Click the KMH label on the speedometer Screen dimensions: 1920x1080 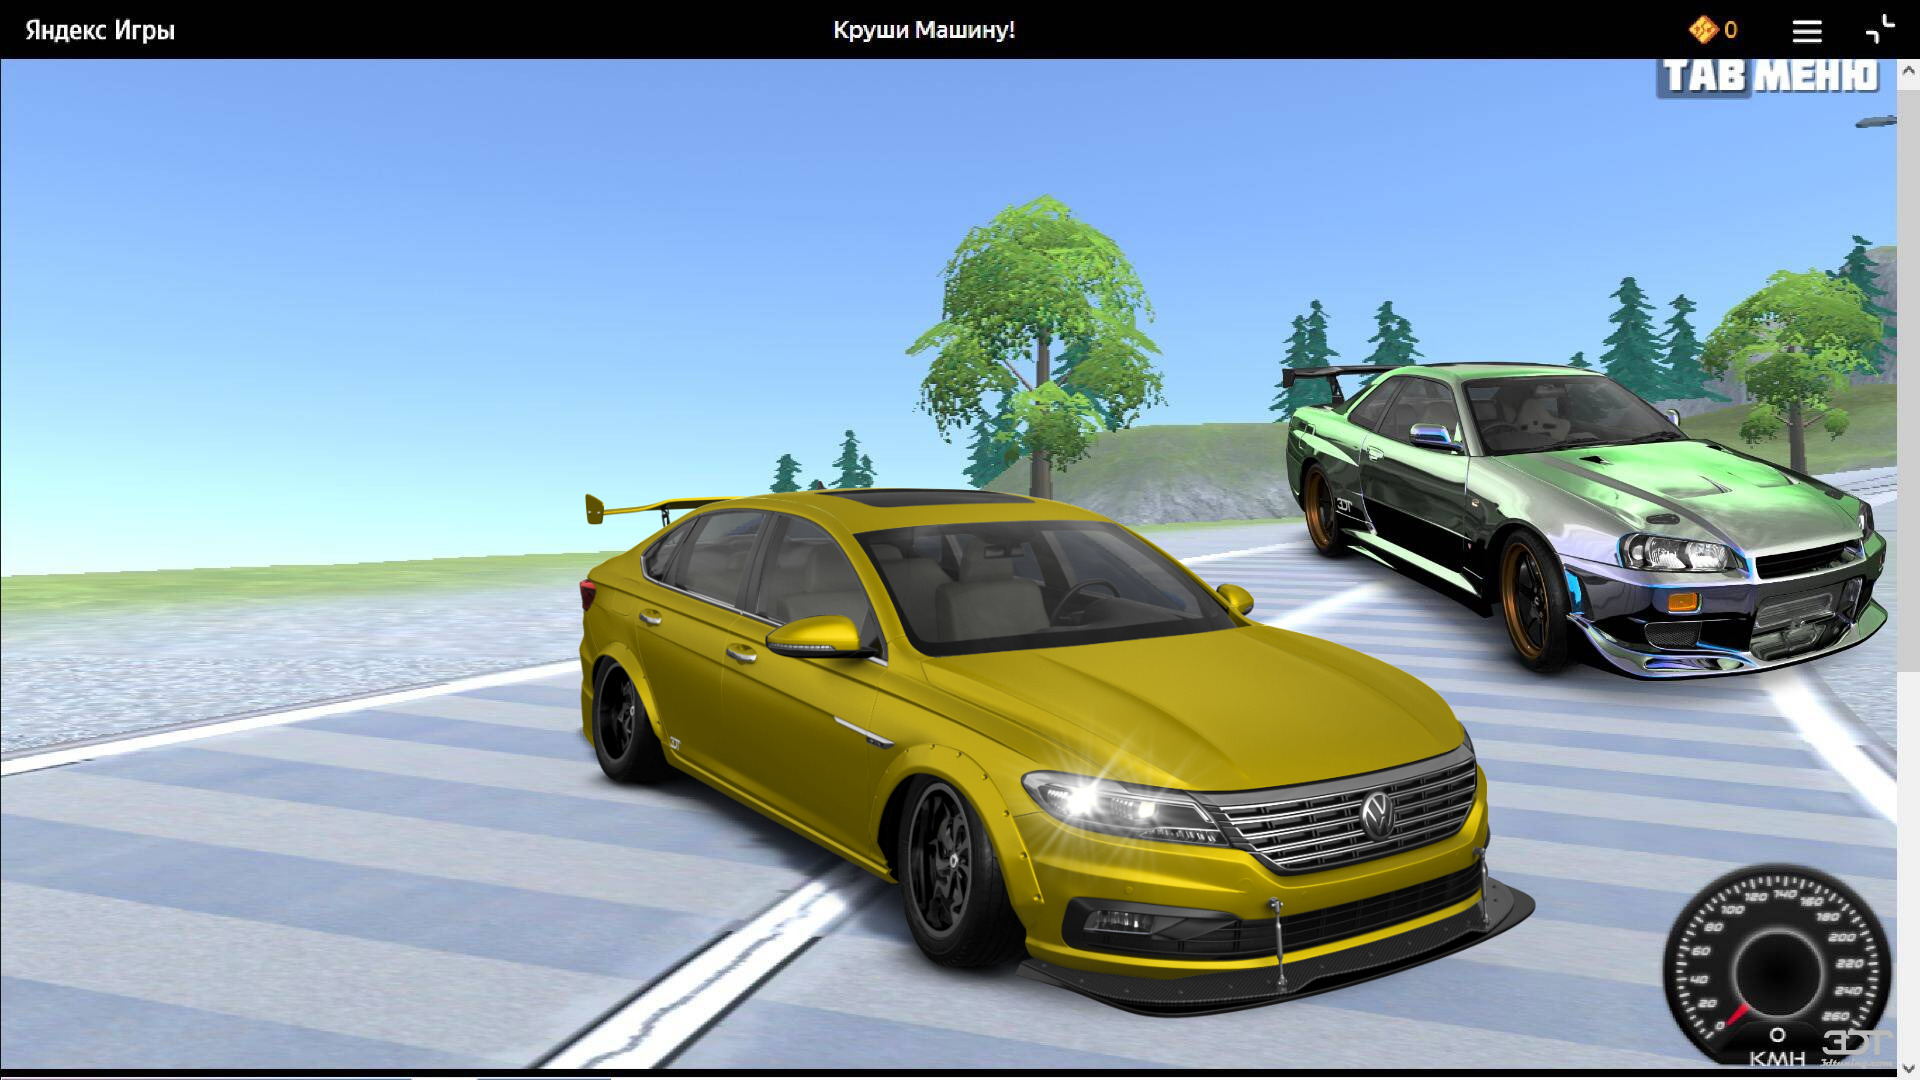[x=1778, y=1058]
